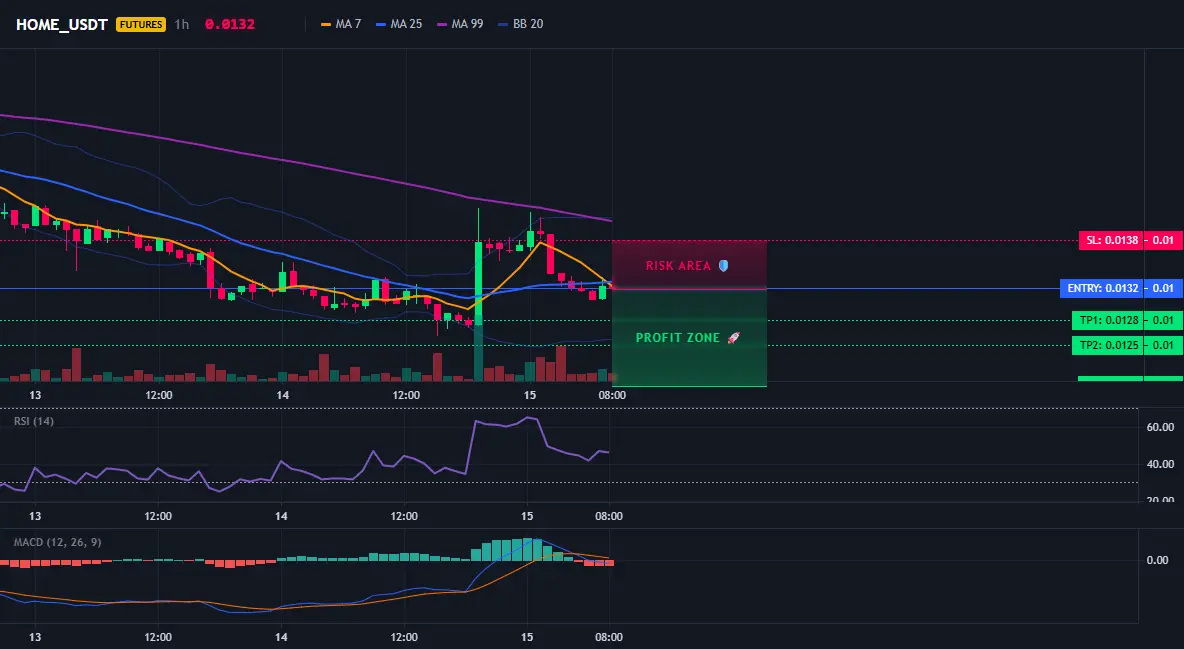This screenshot has height=649, width=1184.
Task: Click the RISK AREA label
Action: (x=678, y=266)
